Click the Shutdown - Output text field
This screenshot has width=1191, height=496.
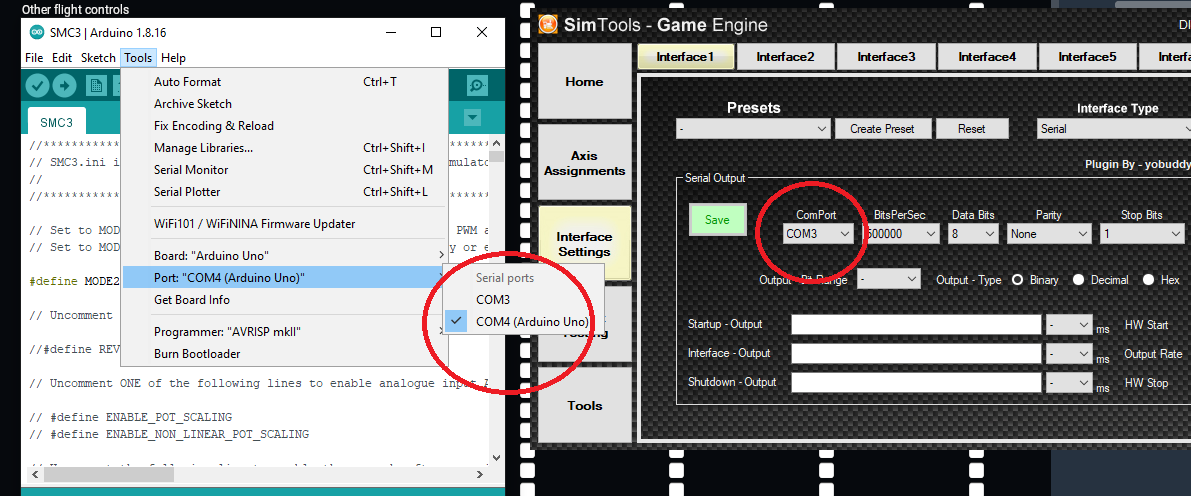point(916,382)
